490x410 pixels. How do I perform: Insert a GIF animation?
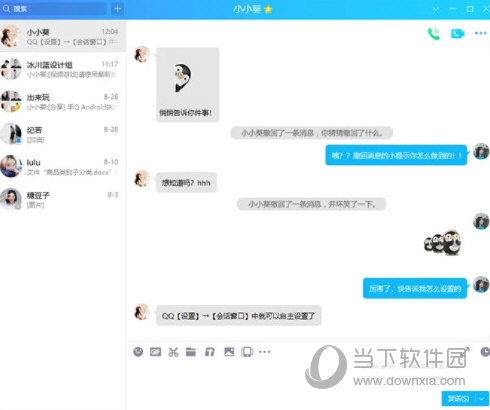pos(155,352)
